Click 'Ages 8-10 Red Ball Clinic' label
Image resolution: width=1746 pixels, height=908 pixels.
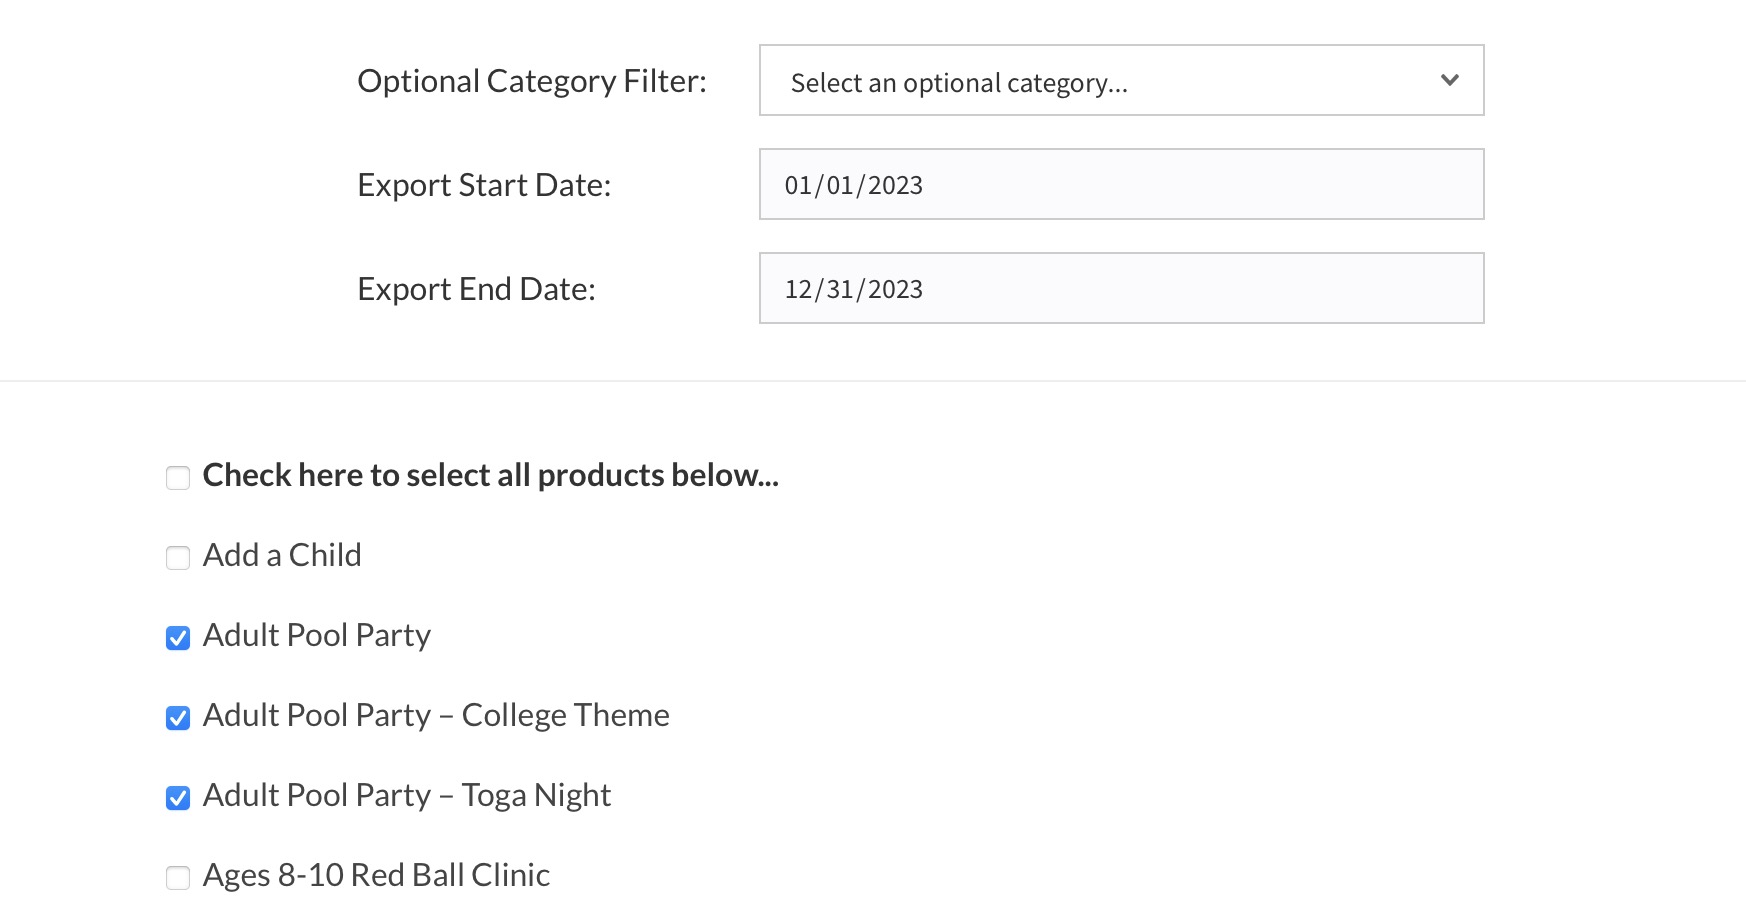[376, 875]
